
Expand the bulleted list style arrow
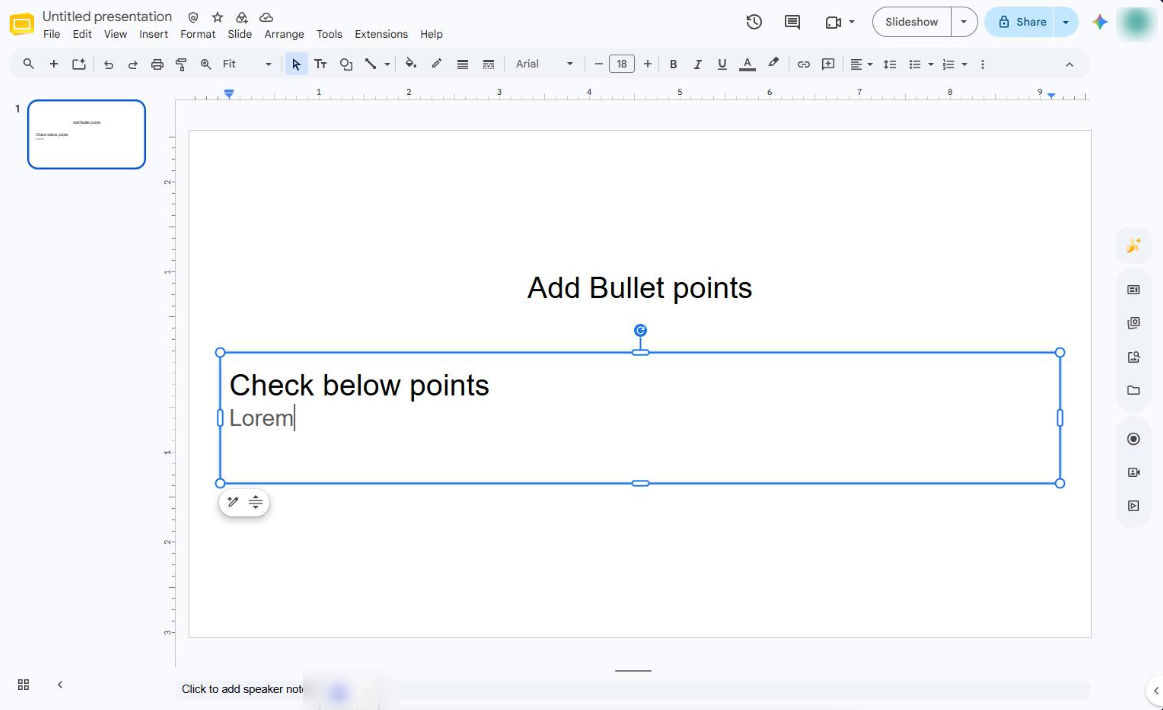click(931, 65)
